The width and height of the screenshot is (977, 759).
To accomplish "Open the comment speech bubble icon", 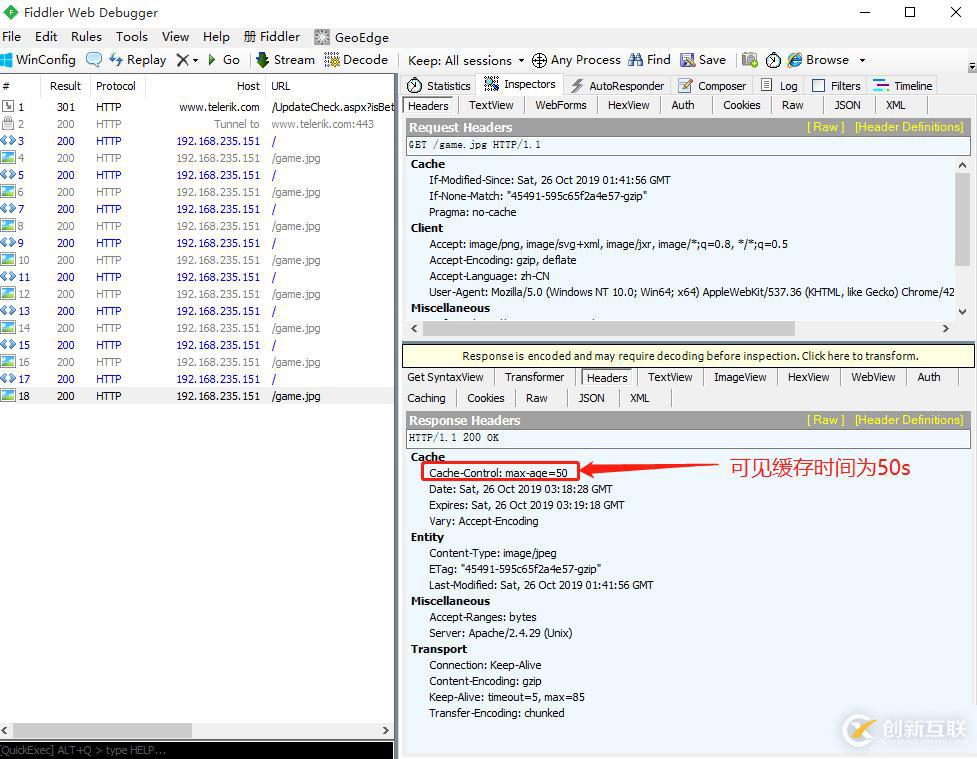I will [93, 60].
